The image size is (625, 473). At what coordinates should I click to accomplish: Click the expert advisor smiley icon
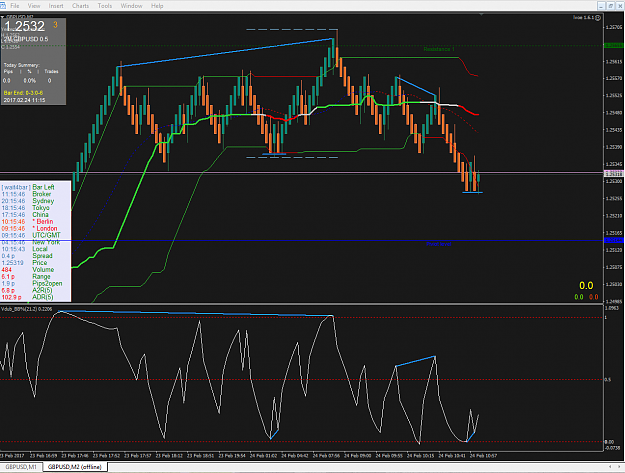598,18
